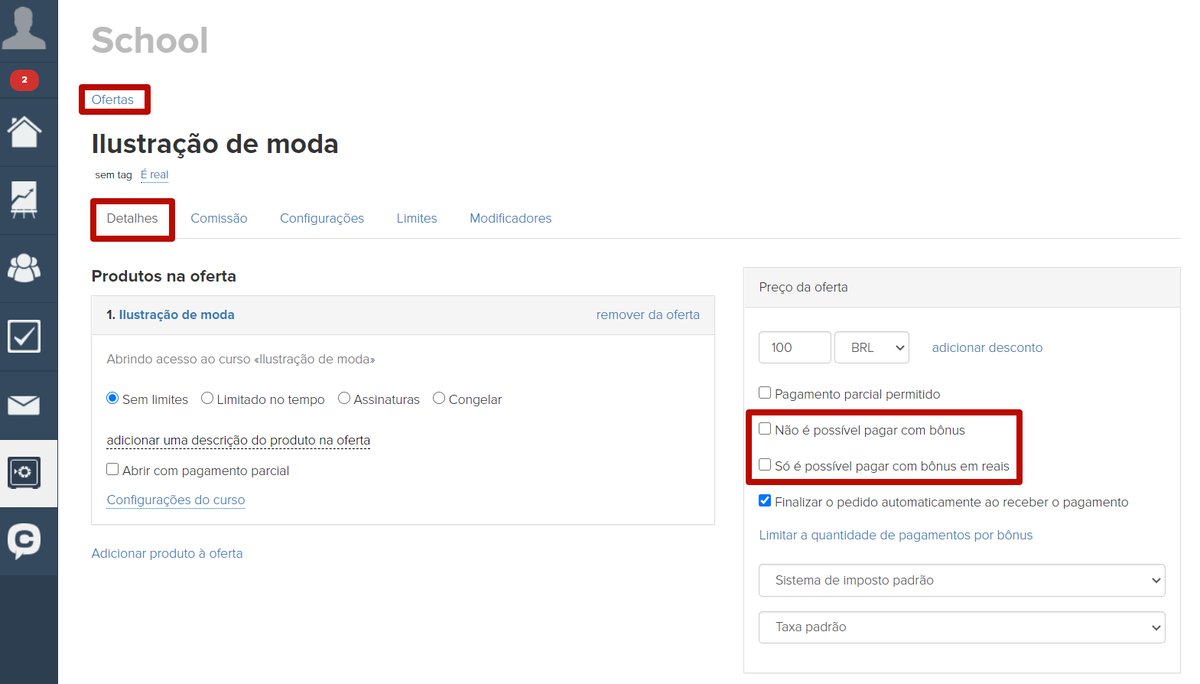Click adicionar desconto link
The height and width of the screenshot is (684, 1200).
987,347
